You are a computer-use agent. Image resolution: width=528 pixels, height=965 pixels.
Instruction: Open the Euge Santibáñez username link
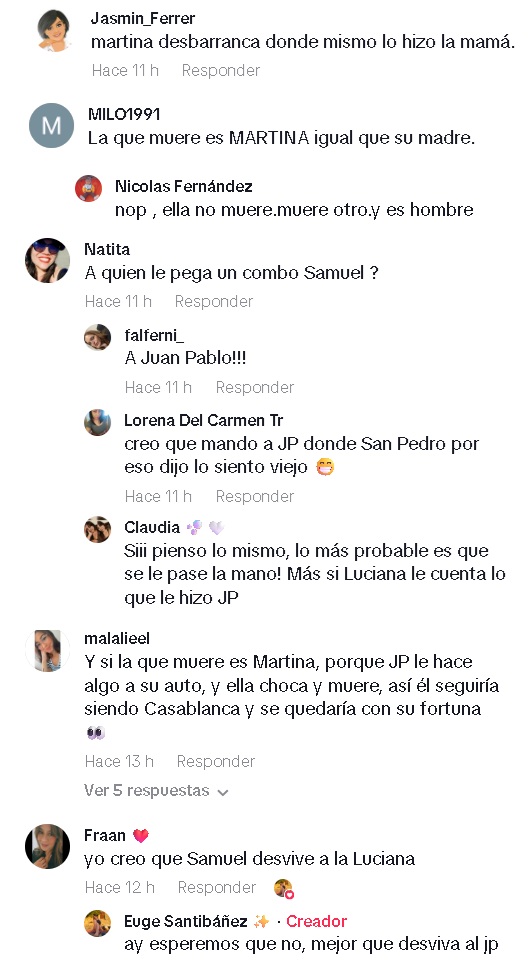click(186, 921)
